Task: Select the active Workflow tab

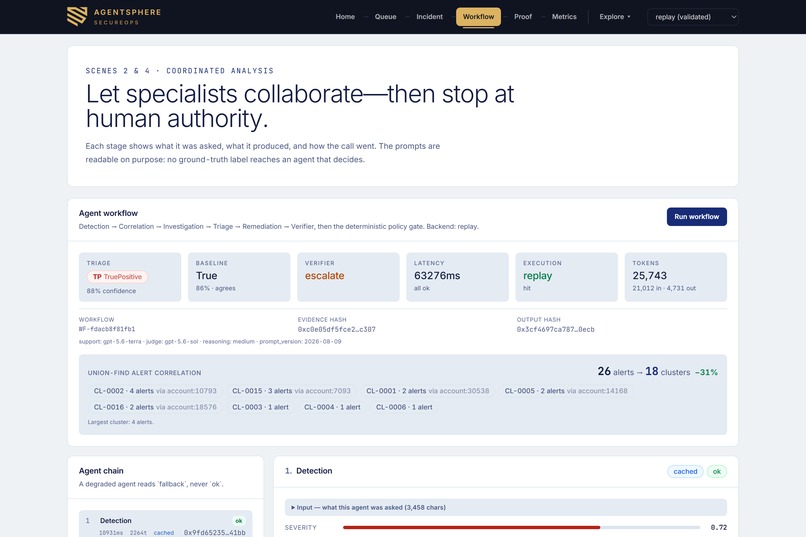Action: pos(478,17)
